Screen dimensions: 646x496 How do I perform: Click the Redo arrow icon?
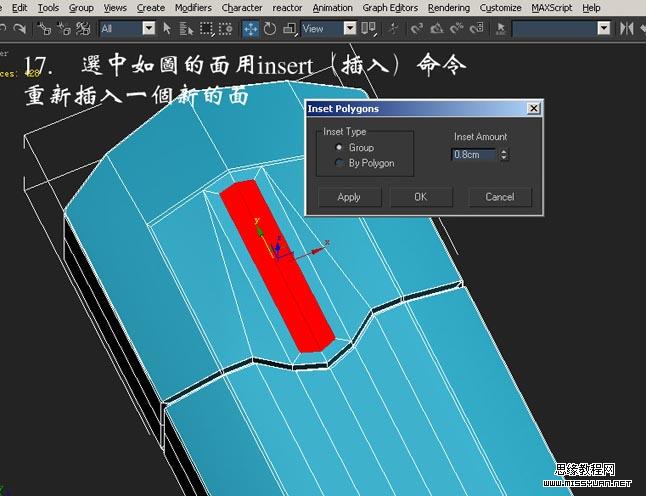19,28
